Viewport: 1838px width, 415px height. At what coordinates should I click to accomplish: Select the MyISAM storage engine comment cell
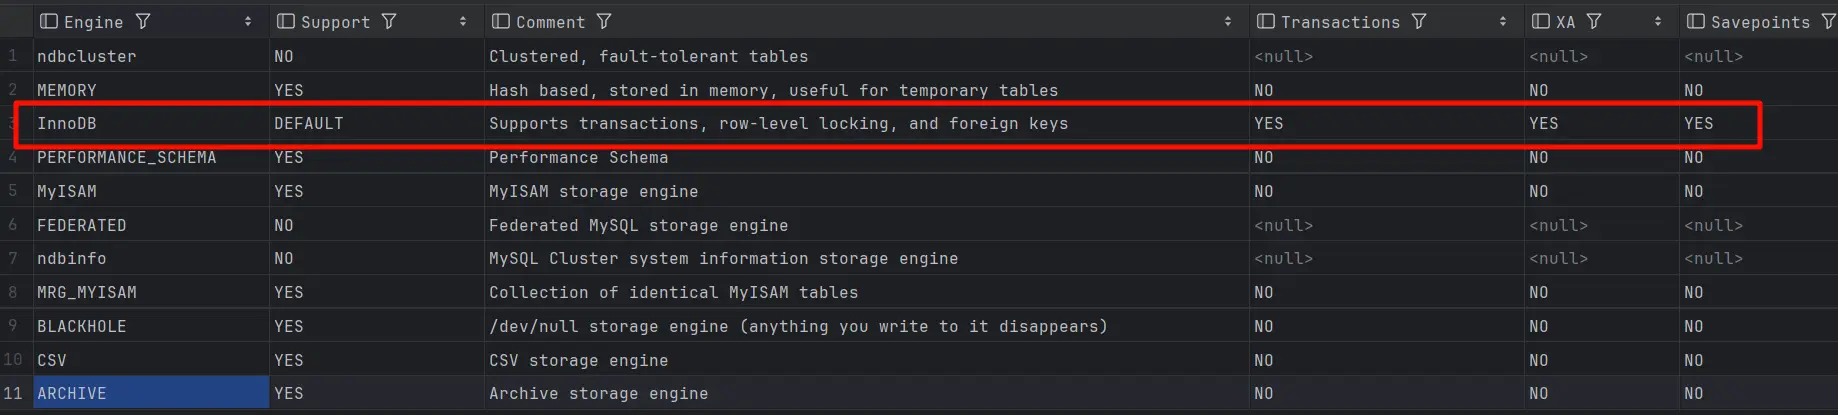click(x=867, y=191)
